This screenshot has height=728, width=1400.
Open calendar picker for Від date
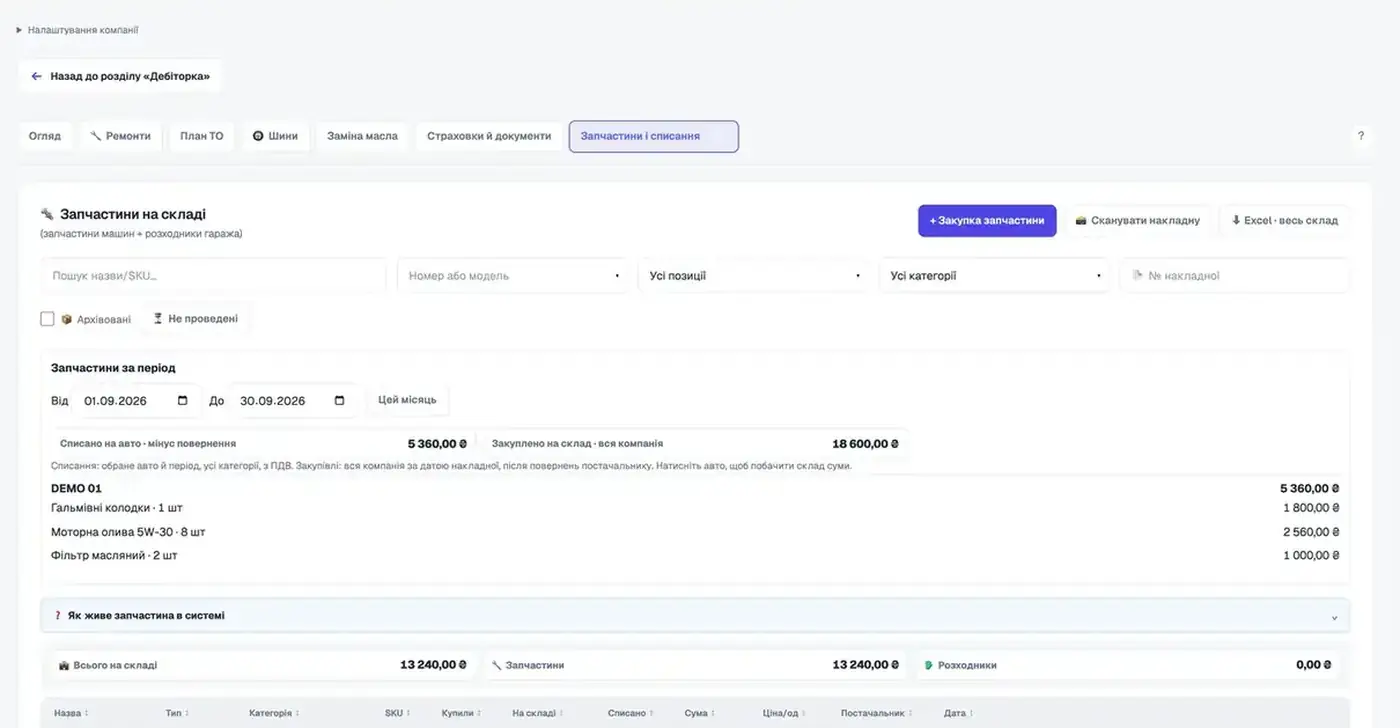(x=182, y=401)
